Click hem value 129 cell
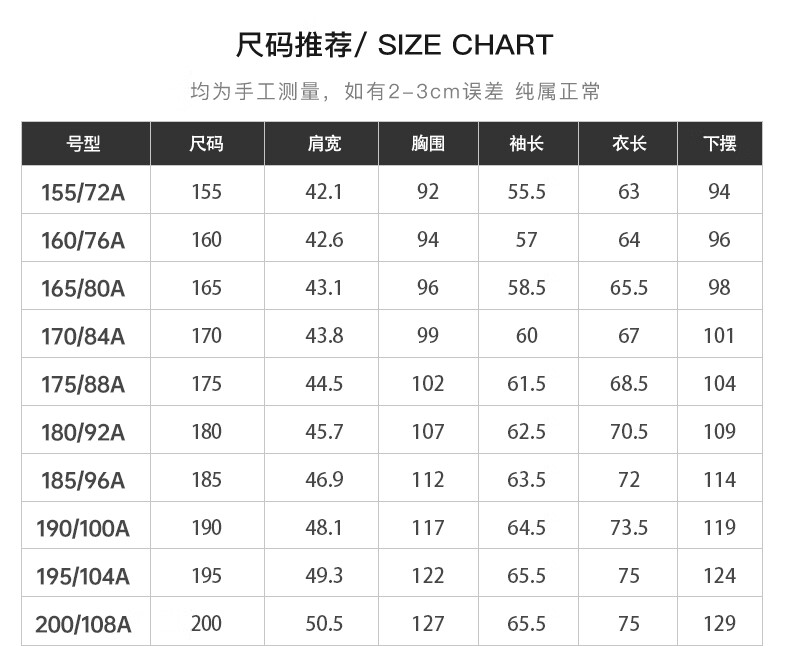Screen dimensions: 790x646 click(720, 624)
